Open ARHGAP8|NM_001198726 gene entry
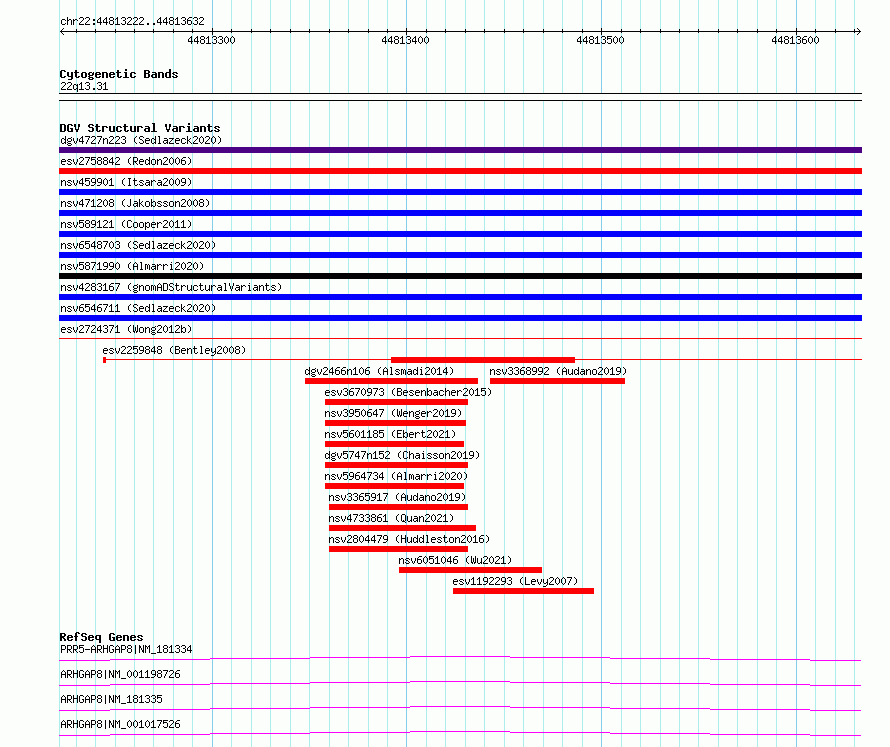The height and width of the screenshot is (747, 890). [x=120, y=674]
